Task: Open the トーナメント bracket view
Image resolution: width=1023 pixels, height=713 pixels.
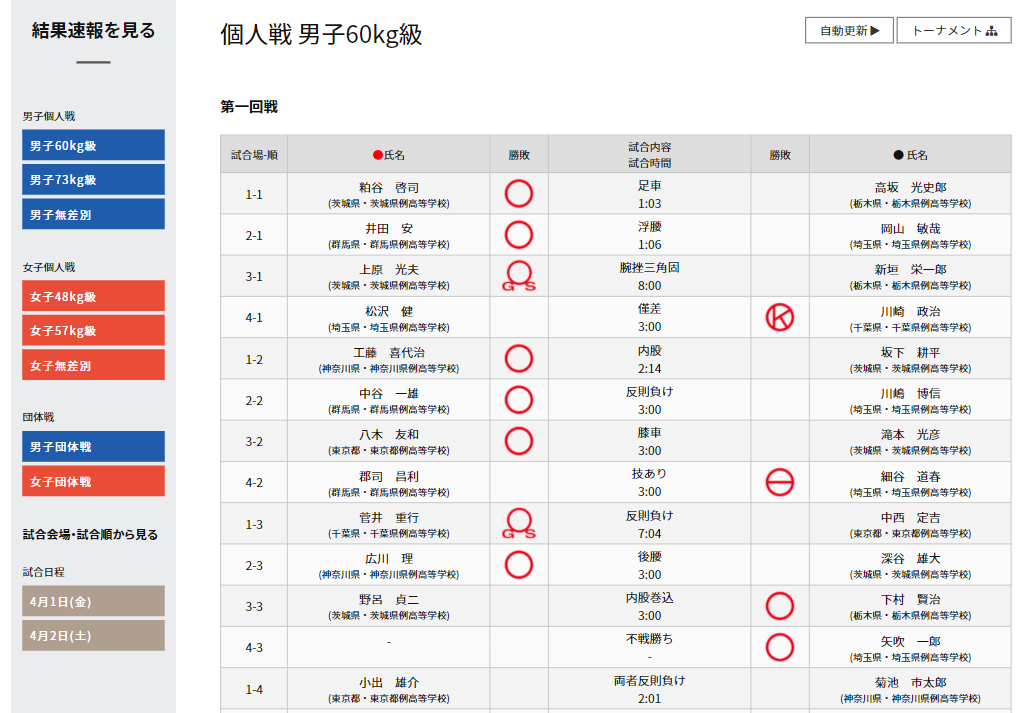Action: coord(953,30)
